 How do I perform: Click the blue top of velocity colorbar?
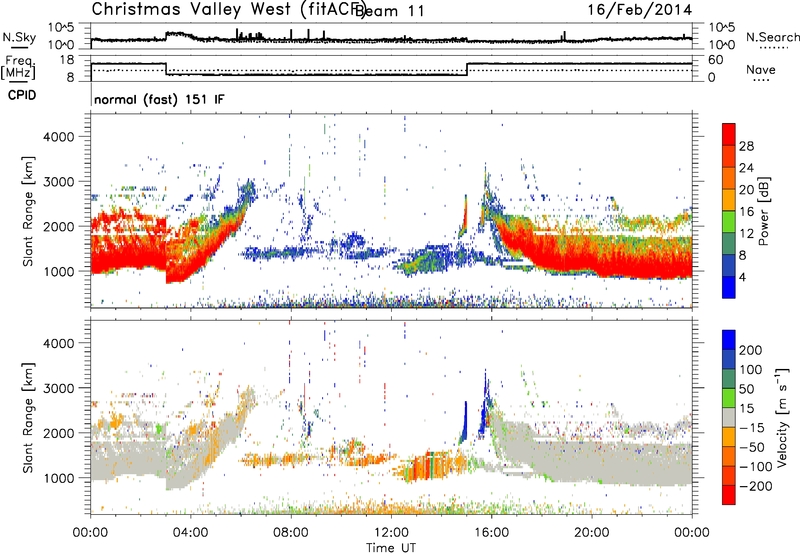click(x=729, y=340)
